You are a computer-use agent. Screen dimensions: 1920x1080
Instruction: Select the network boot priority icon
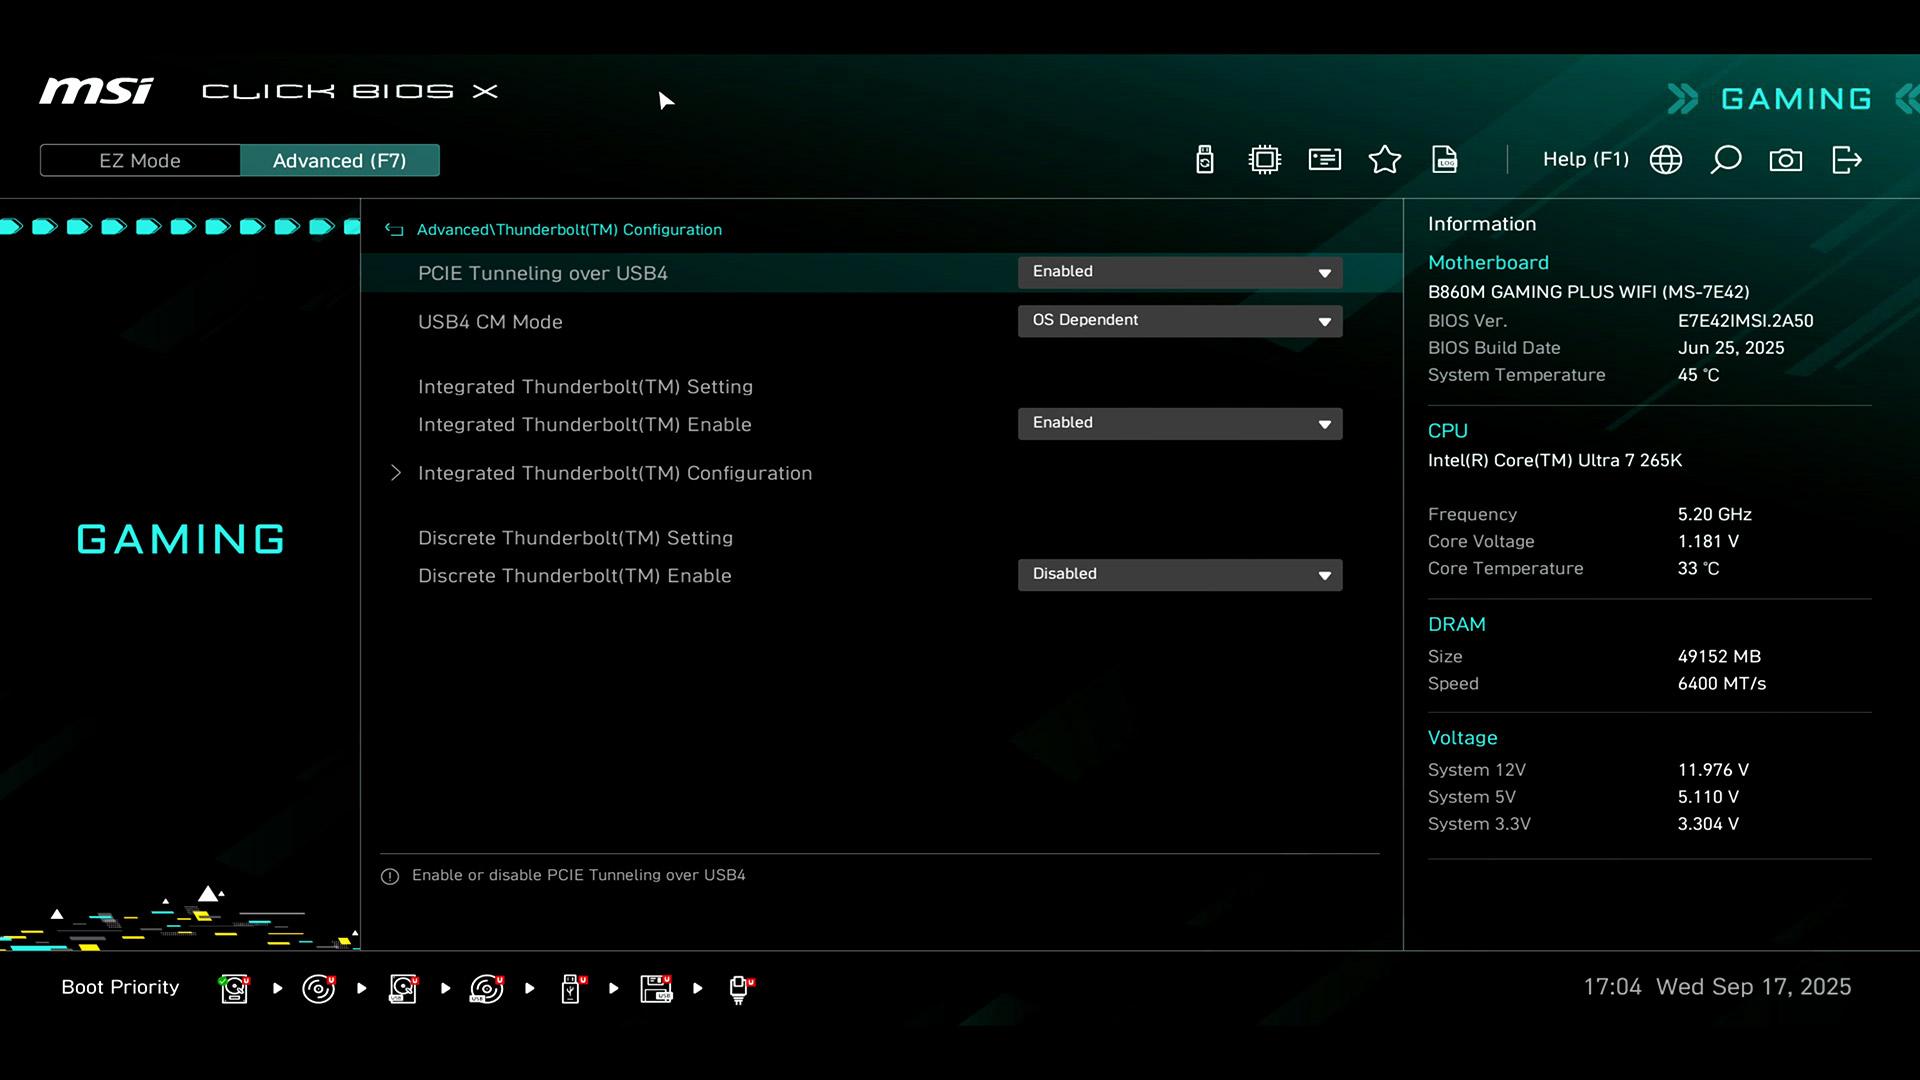click(739, 988)
